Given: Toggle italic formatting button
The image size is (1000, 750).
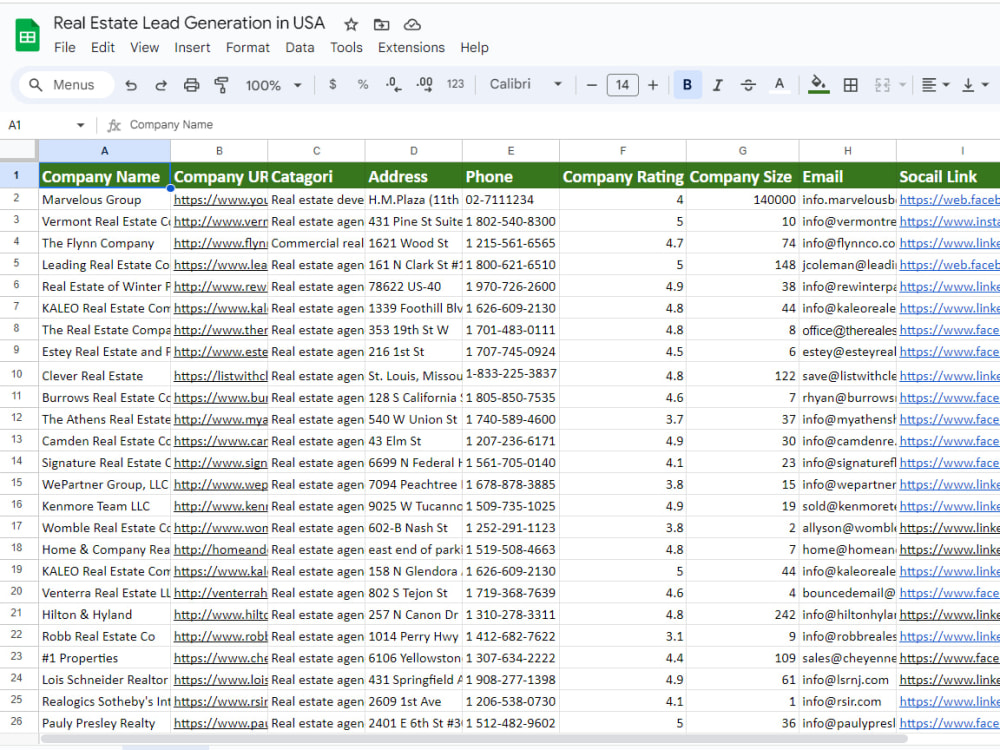Looking at the screenshot, I should (x=717, y=85).
